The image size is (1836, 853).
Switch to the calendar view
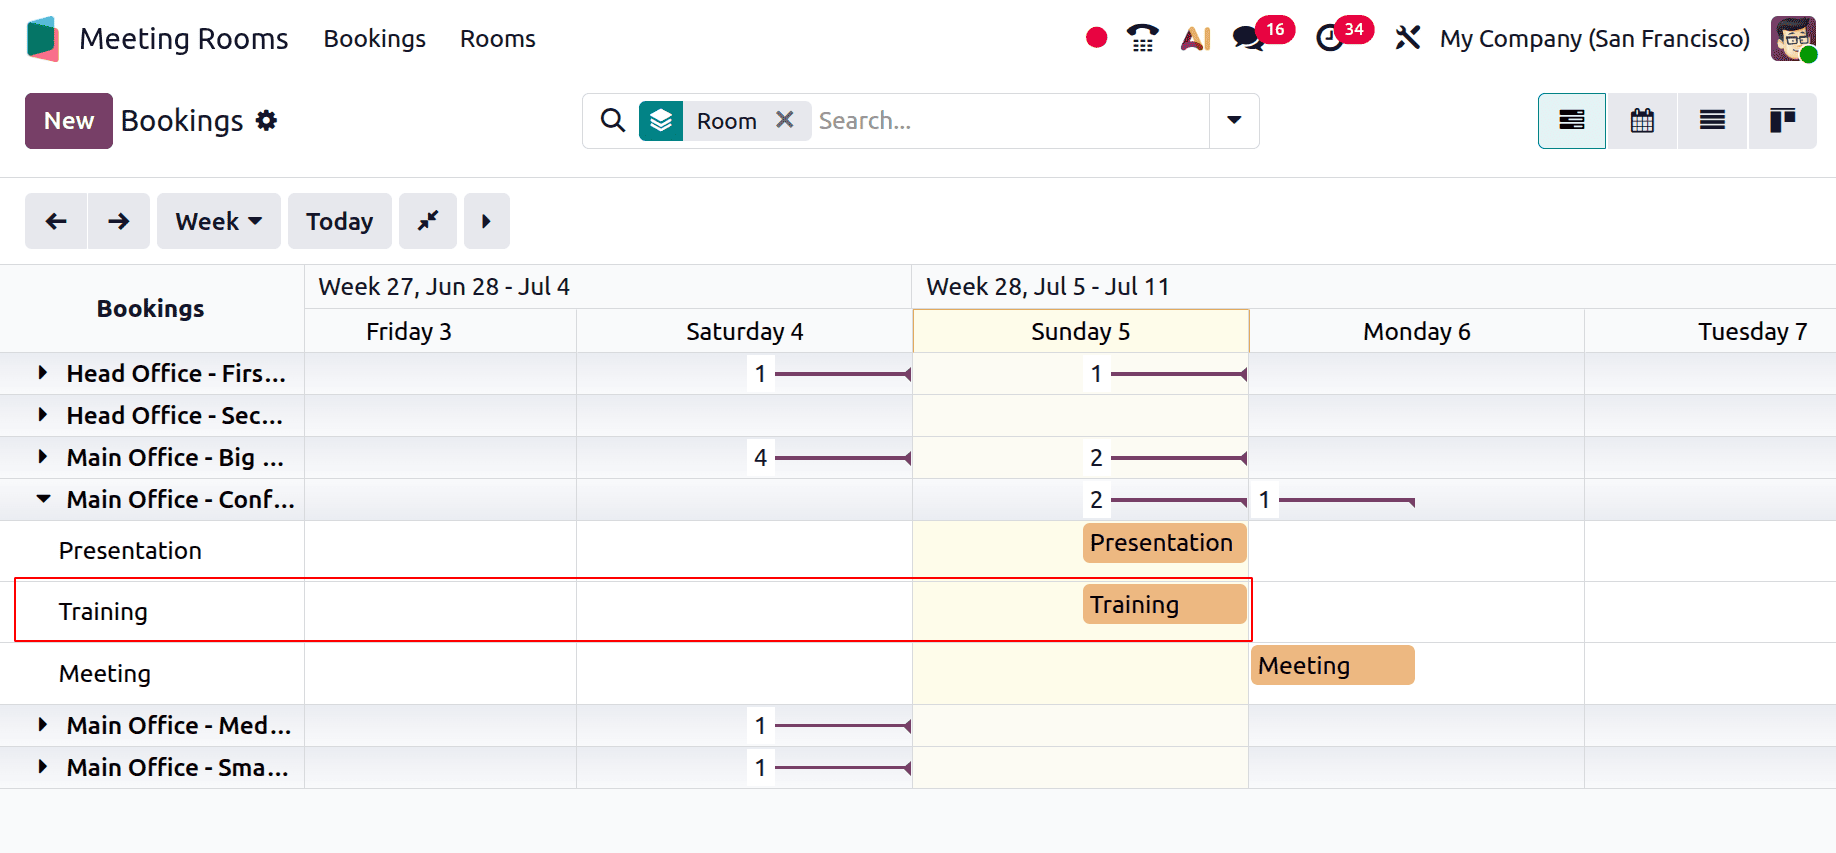point(1642,121)
